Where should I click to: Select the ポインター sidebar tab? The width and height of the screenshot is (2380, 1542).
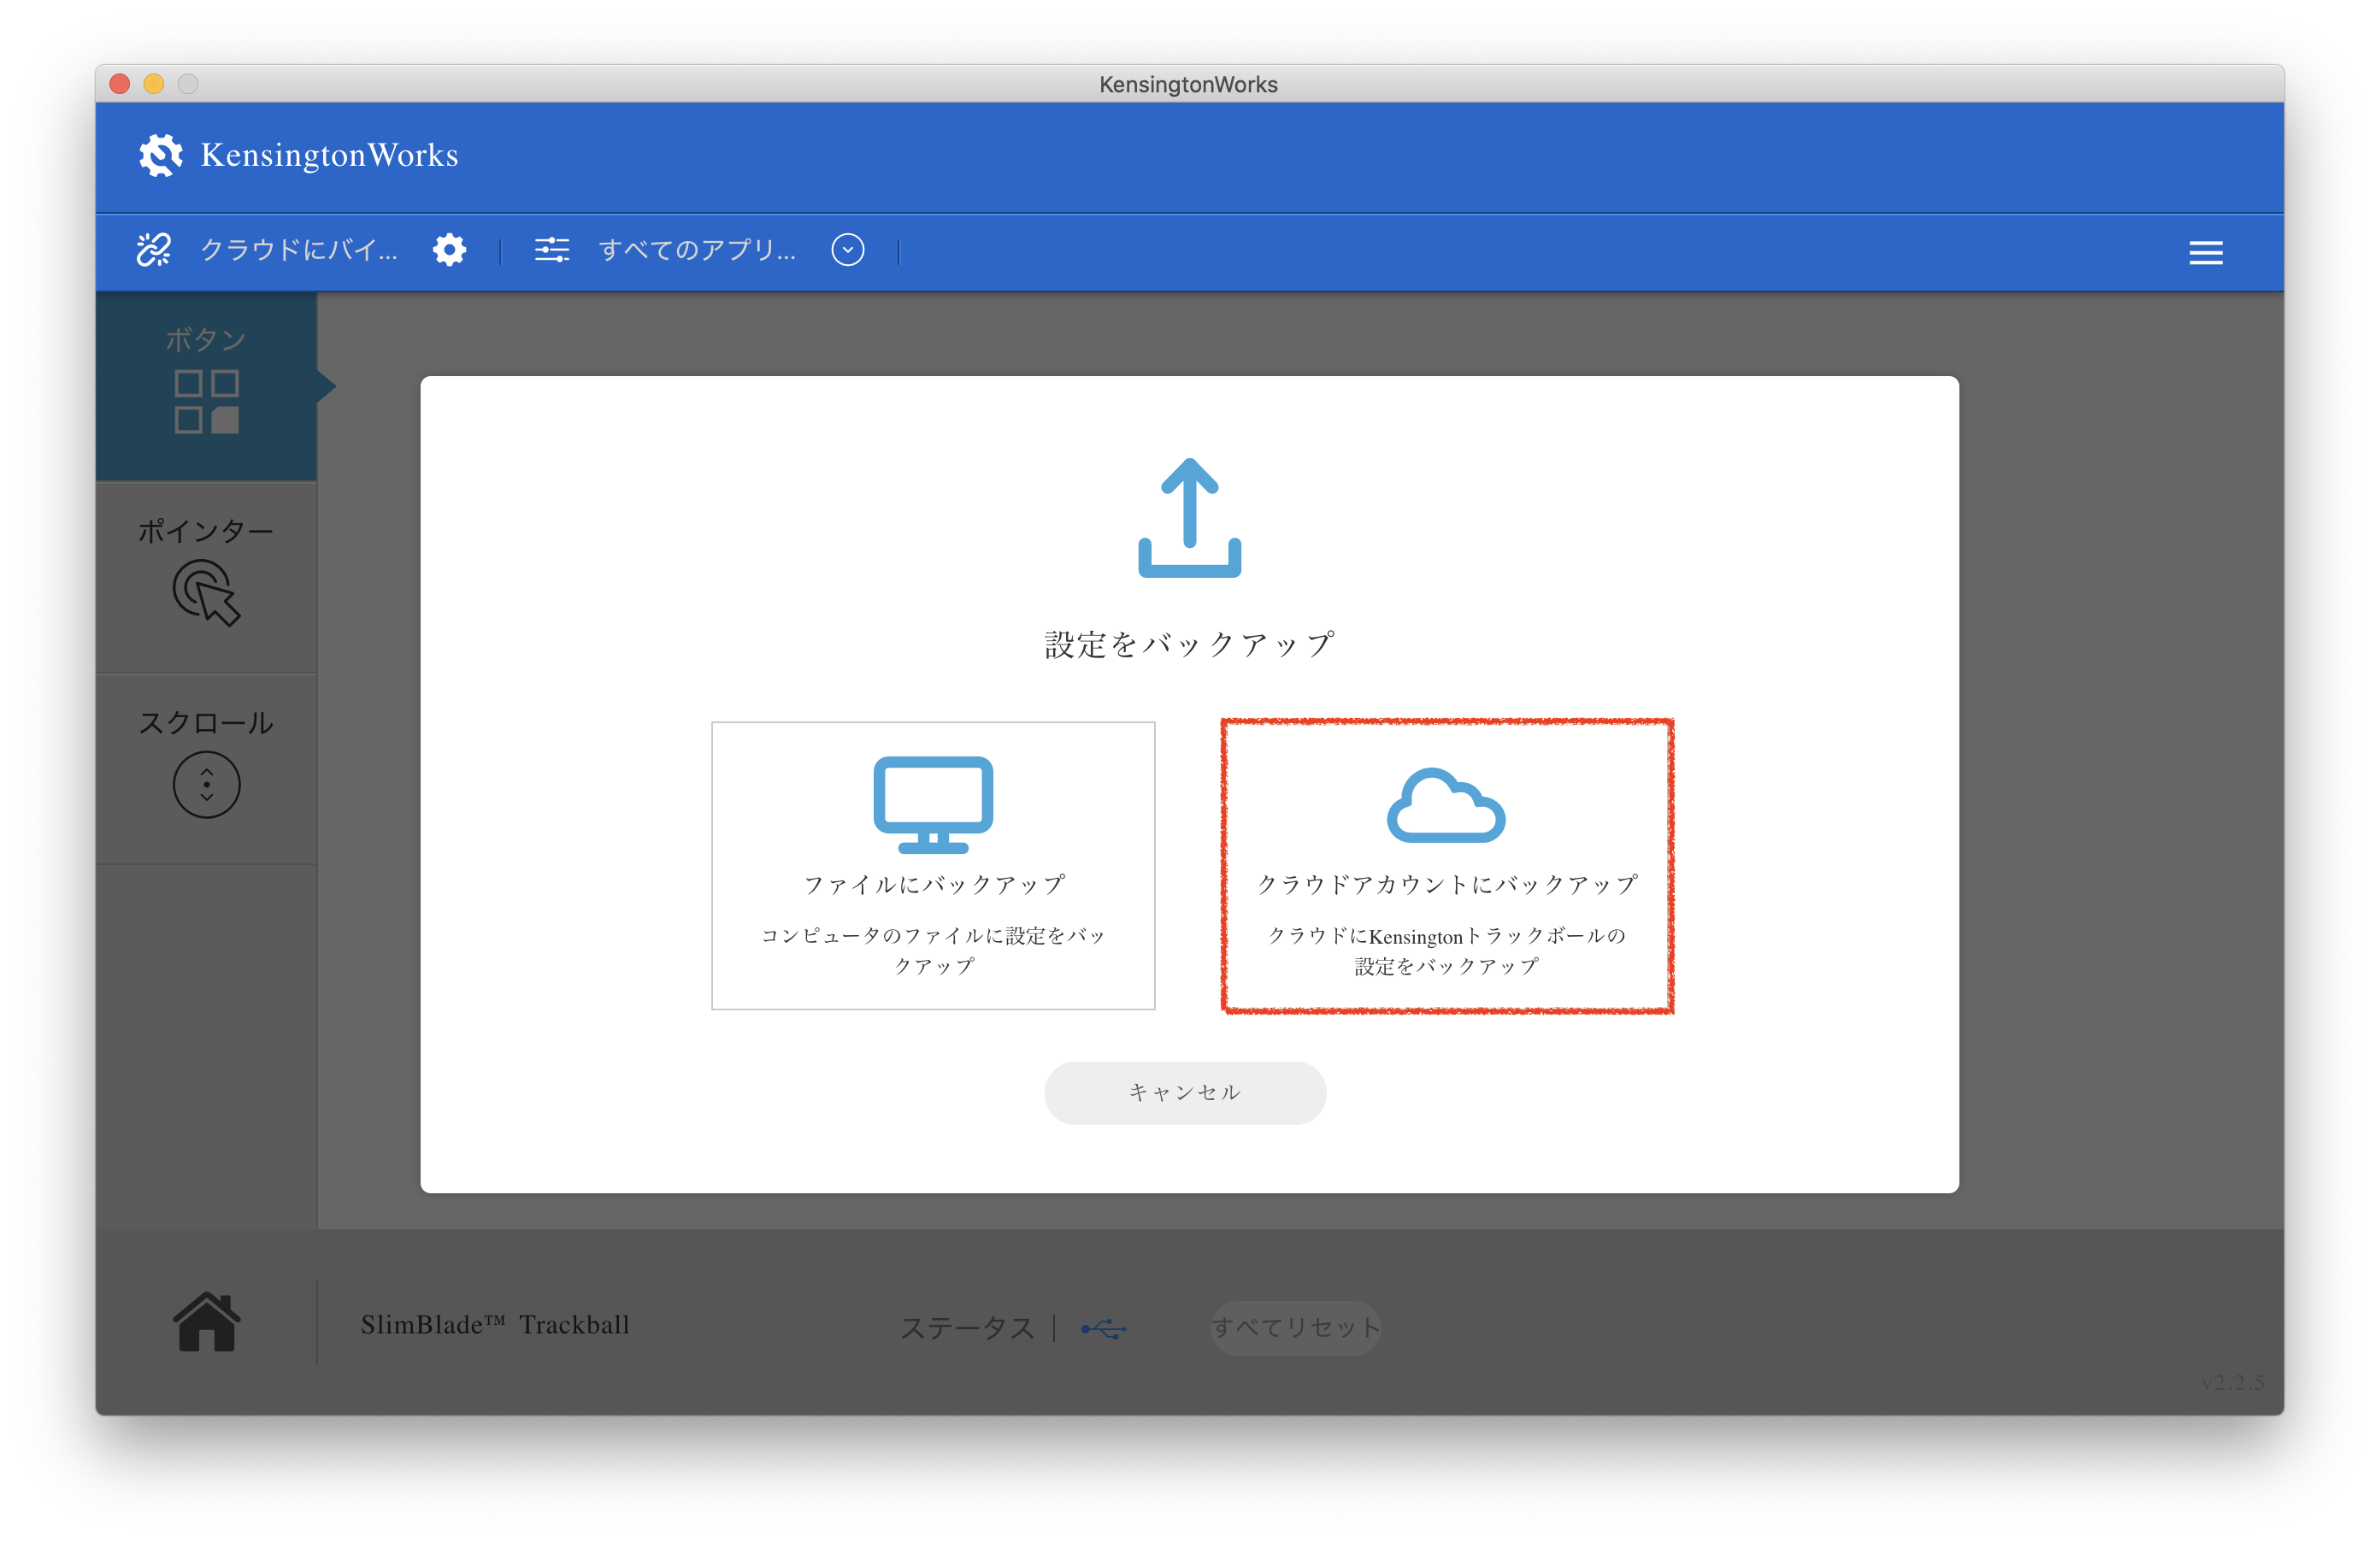coord(206,577)
